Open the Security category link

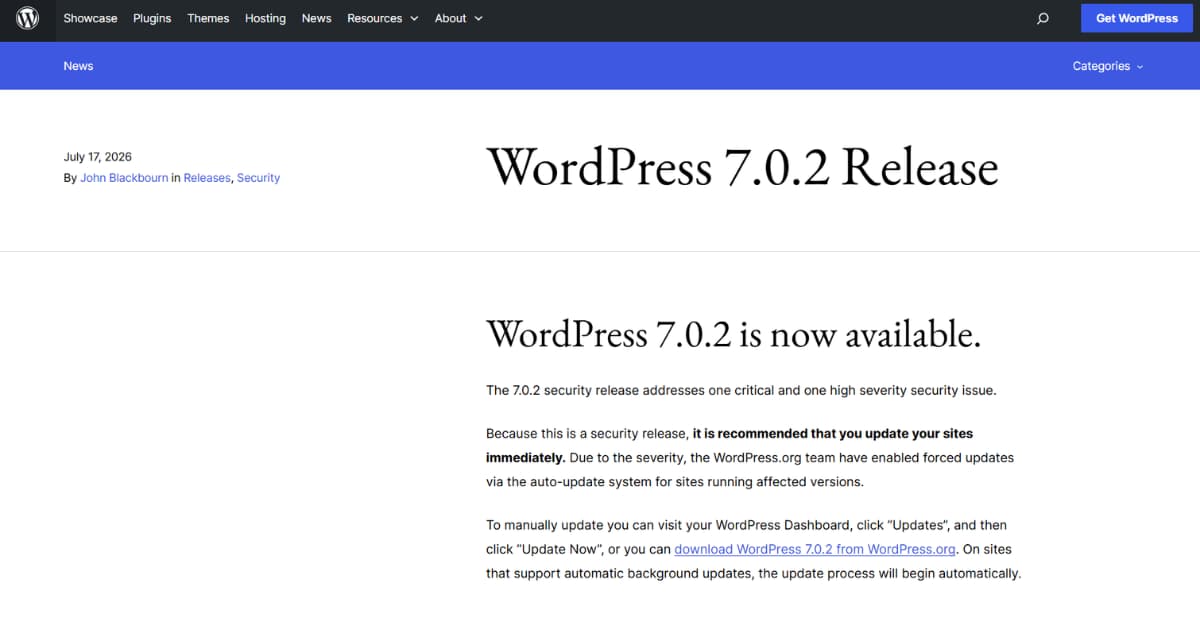(258, 178)
